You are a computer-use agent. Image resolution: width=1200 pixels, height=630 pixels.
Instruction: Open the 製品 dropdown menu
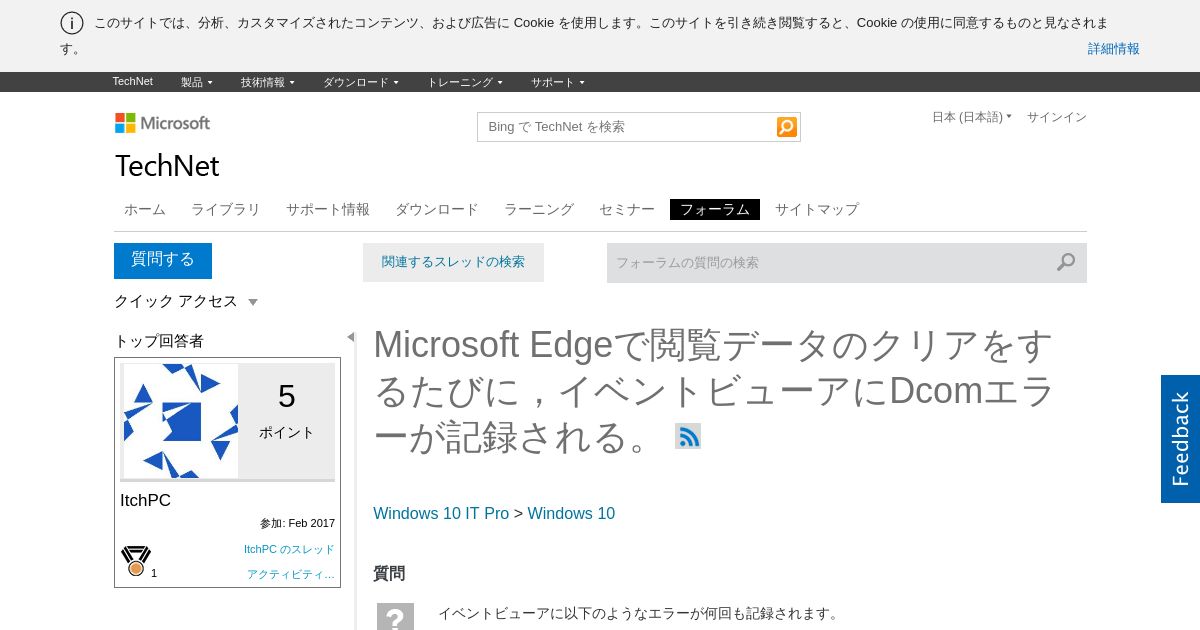[x=196, y=82]
